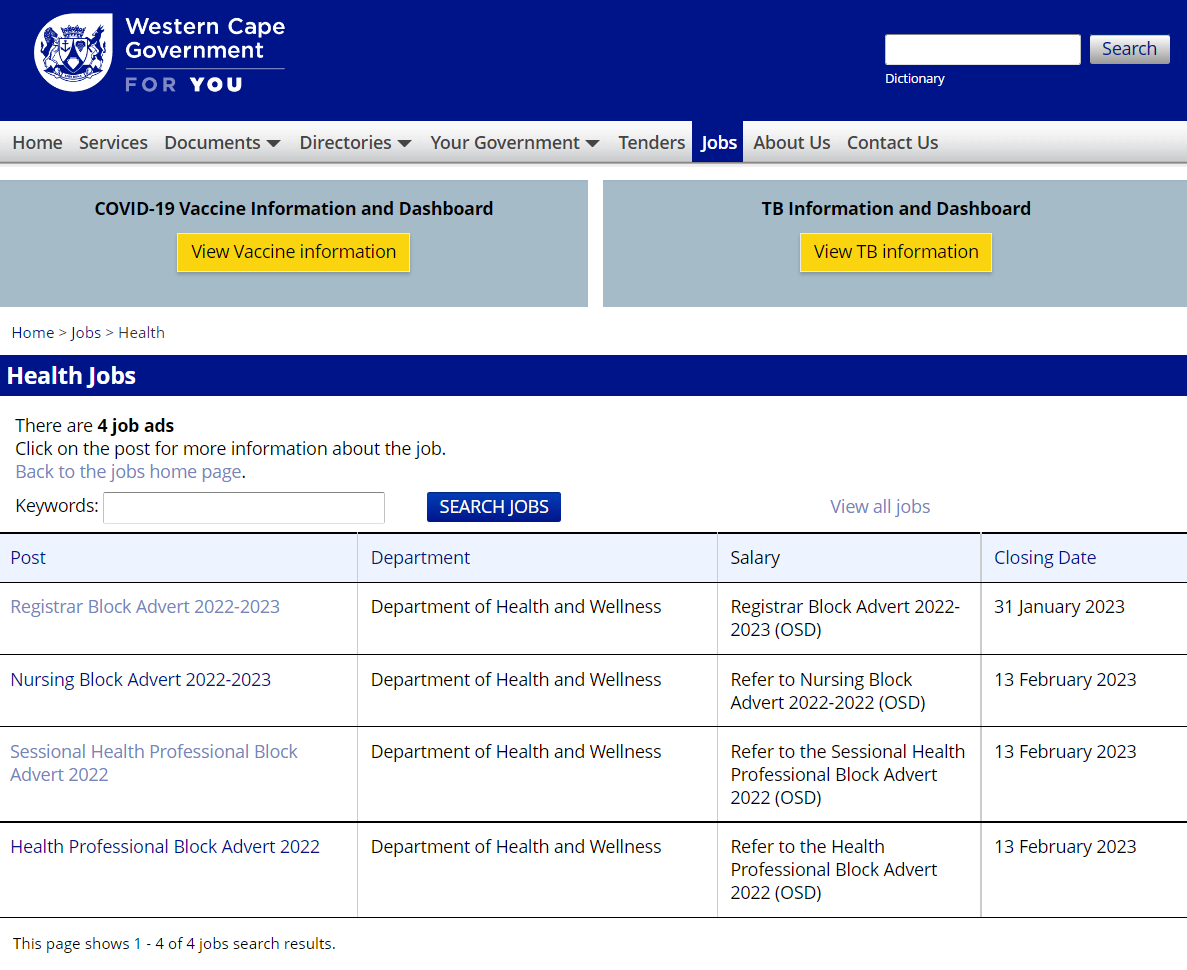The image size is (1187, 970).
Task: Open the Registrar Block Advert 2022-2023 post
Action: [x=145, y=607]
